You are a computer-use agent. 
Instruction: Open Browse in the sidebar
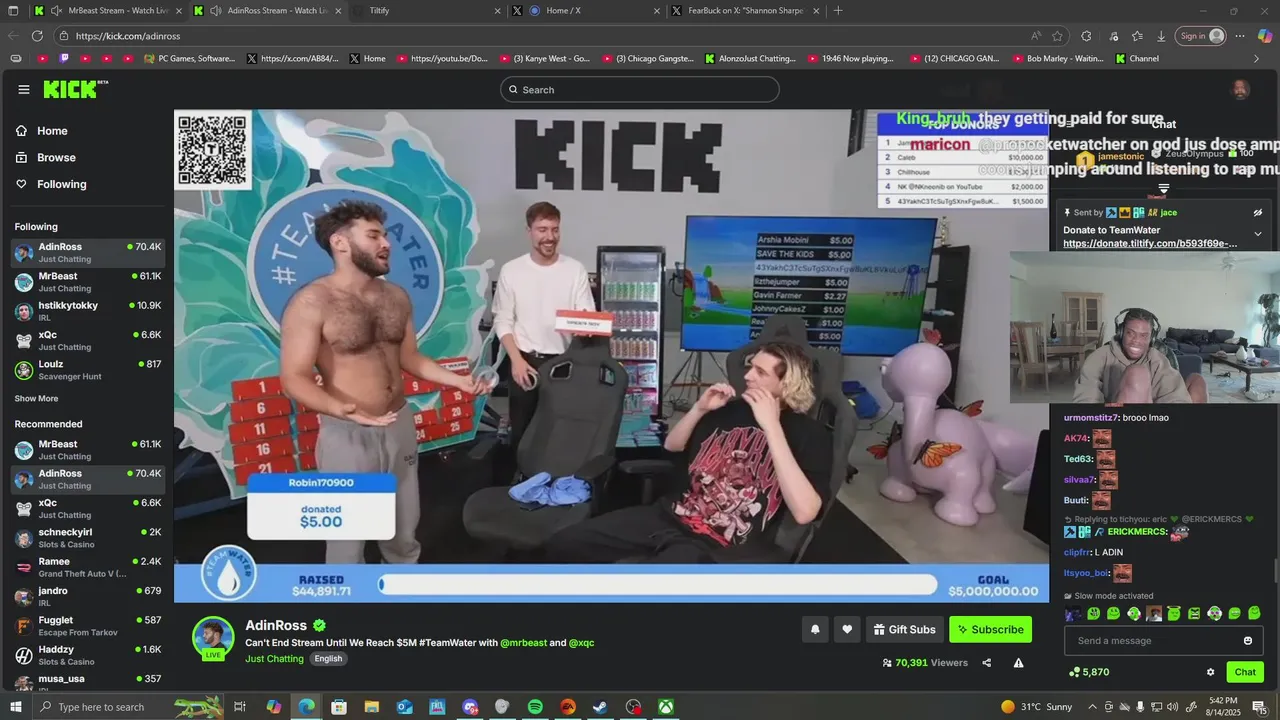[56, 158]
